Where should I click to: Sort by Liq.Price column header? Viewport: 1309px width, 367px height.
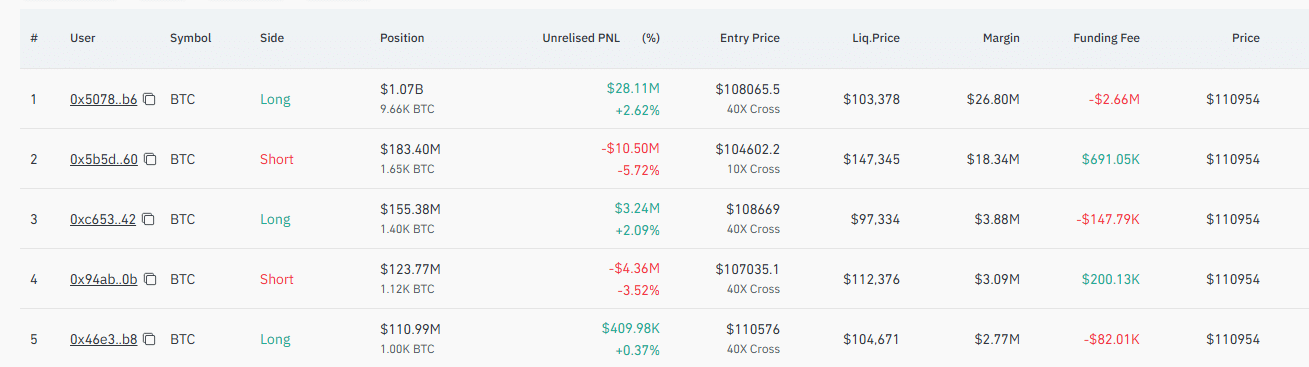tap(874, 38)
